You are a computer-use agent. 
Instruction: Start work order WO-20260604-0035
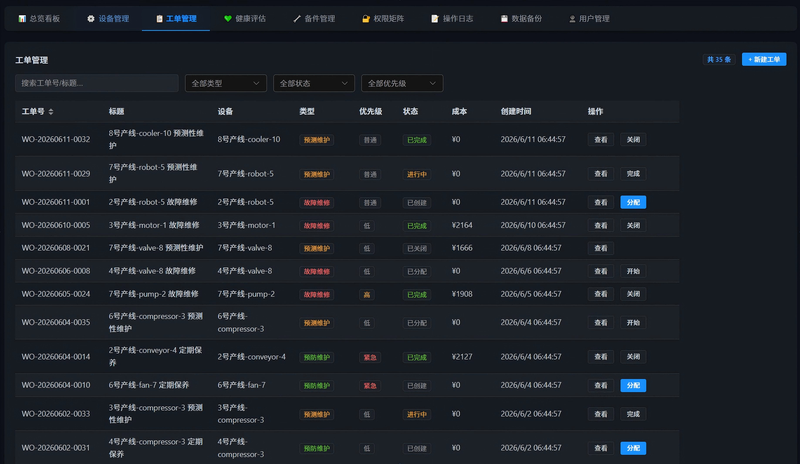pyautogui.click(x=633, y=323)
